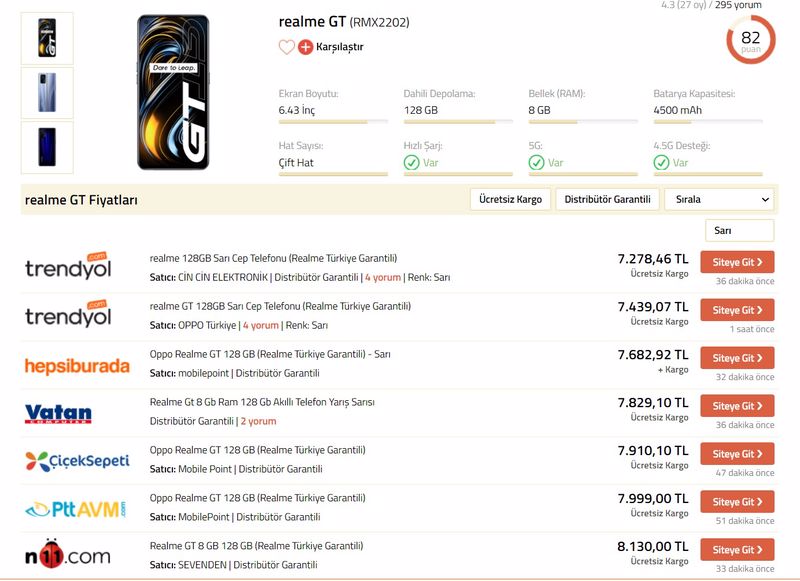Click the n11.com store logo
Screen dimensions: 800x581
(x=68, y=554)
